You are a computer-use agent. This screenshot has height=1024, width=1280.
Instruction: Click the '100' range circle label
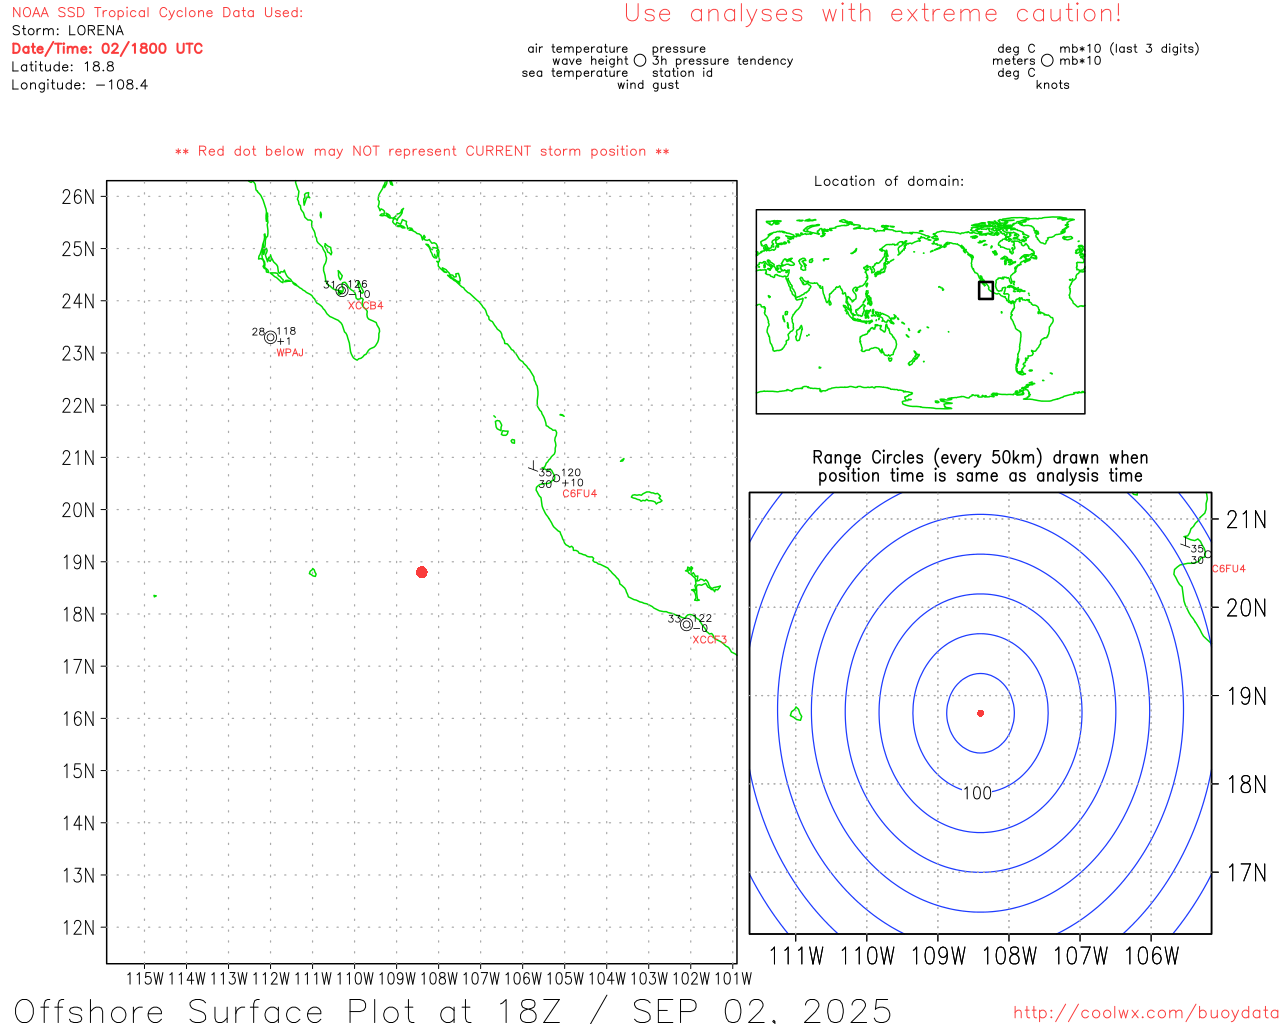pos(977,793)
